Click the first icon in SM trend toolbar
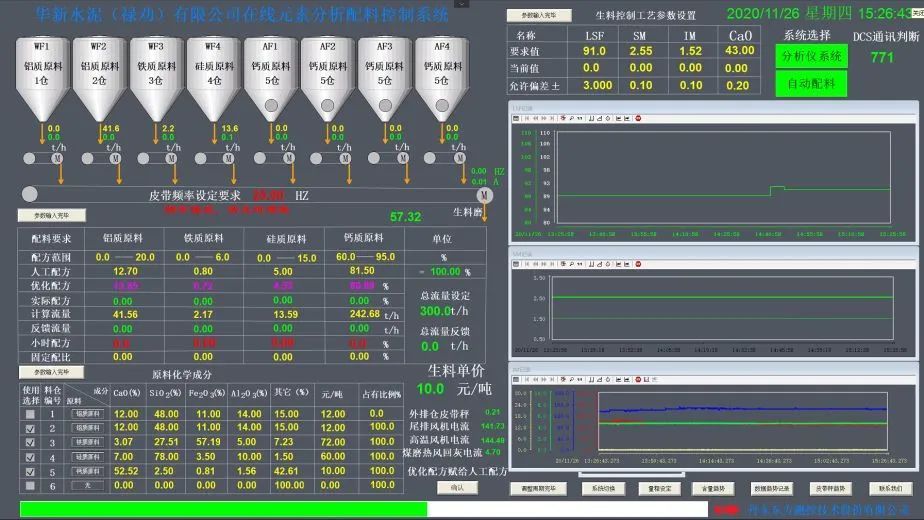This screenshot has height=520, width=924. tap(517, 266)
